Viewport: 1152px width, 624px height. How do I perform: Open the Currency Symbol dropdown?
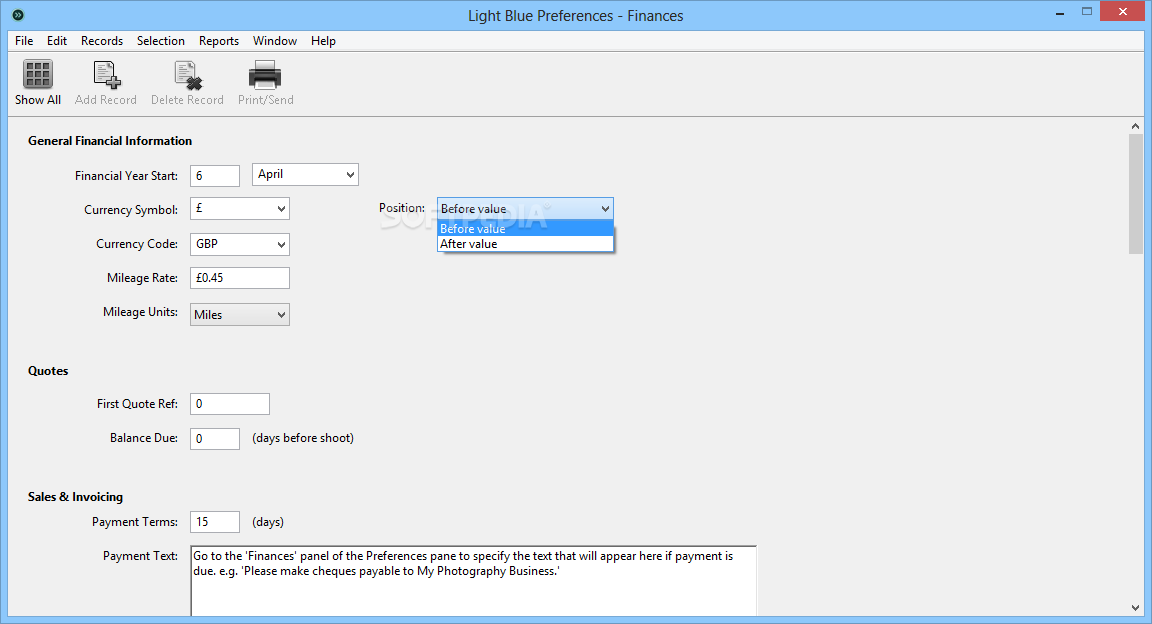tap(240, 209)
